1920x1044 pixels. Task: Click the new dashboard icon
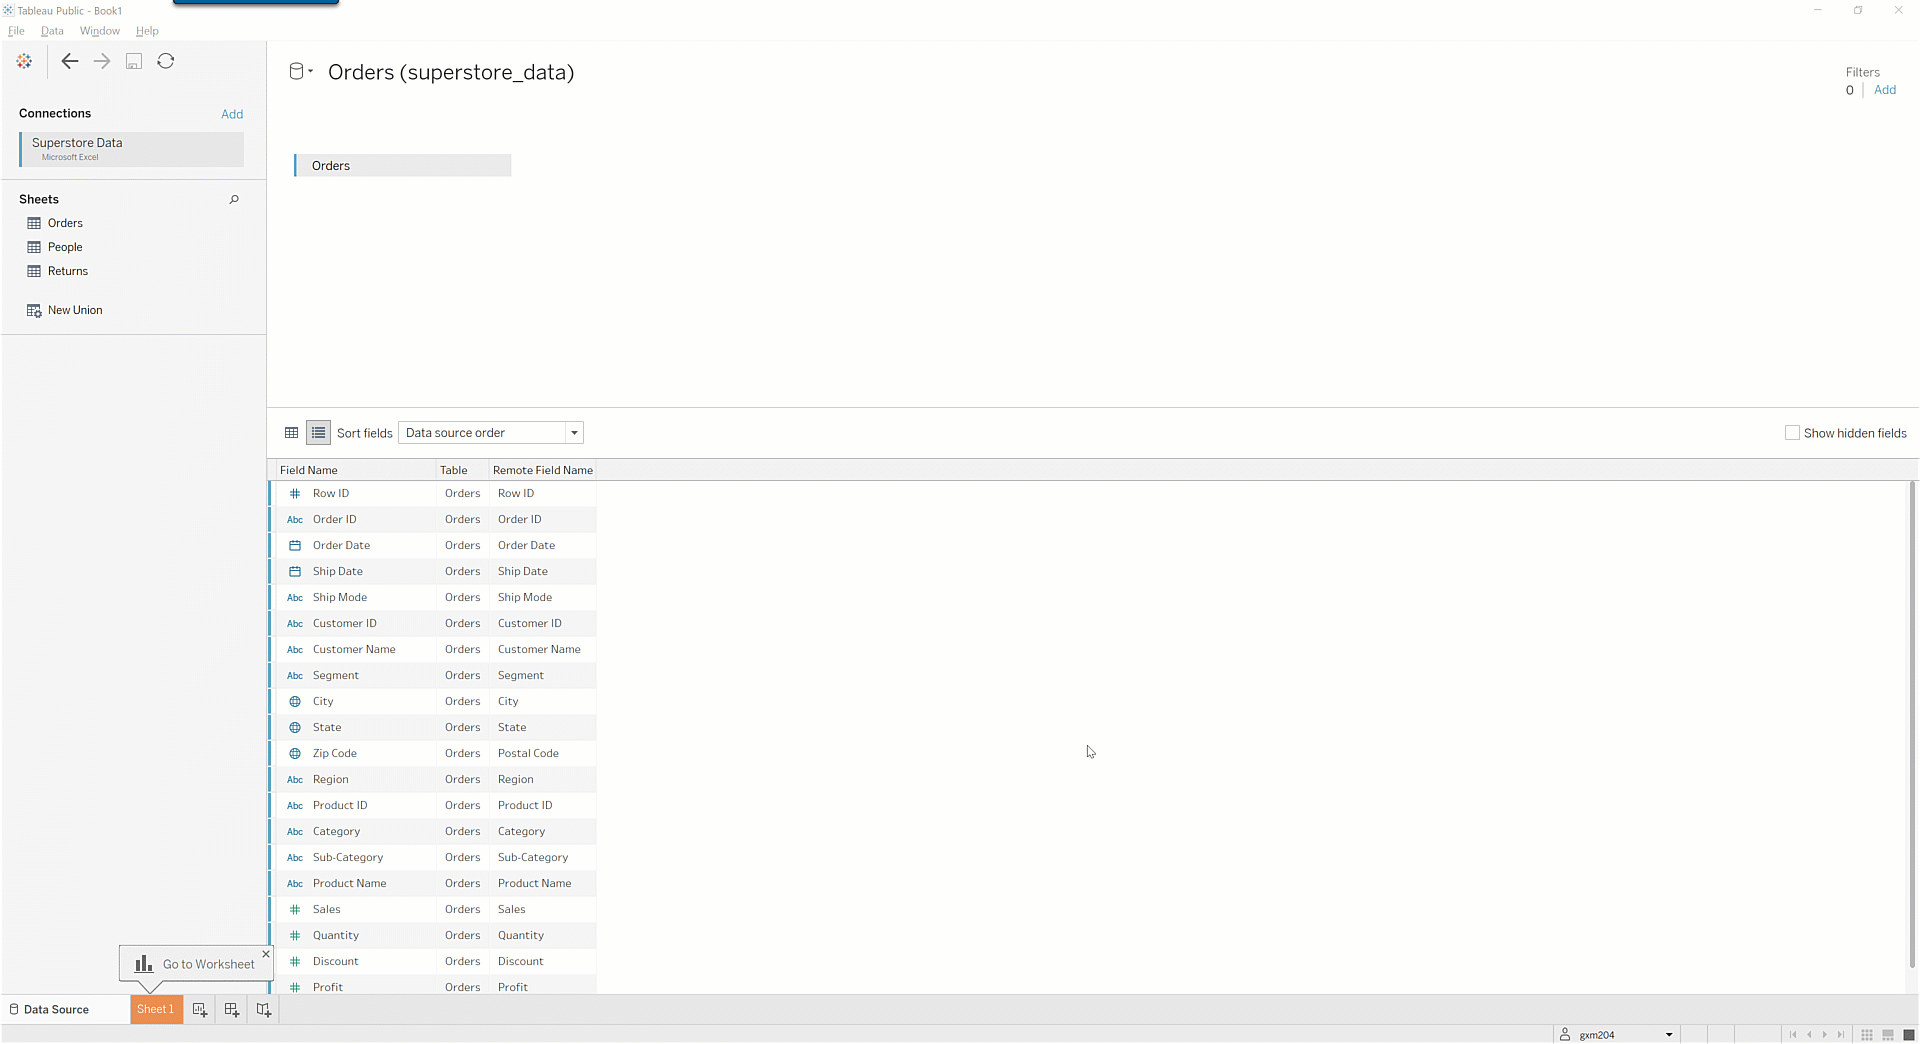pyautogui.click(x=232, y=1010)
